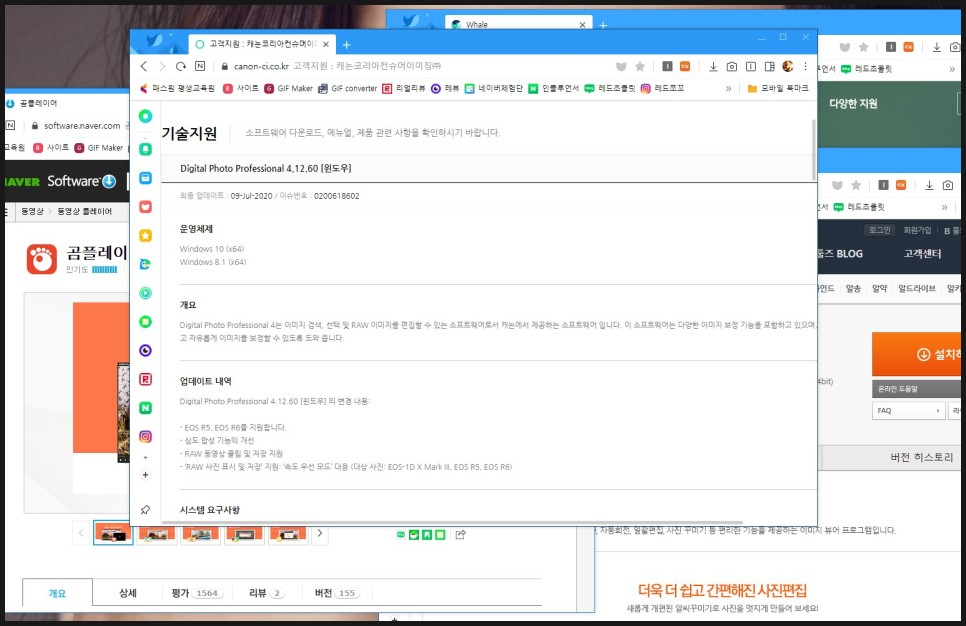Image resolution: width=966 pixels, height=626 pixels.
Task: Bookmark the Canon page with the star icon
Action: tap(640, 66)
